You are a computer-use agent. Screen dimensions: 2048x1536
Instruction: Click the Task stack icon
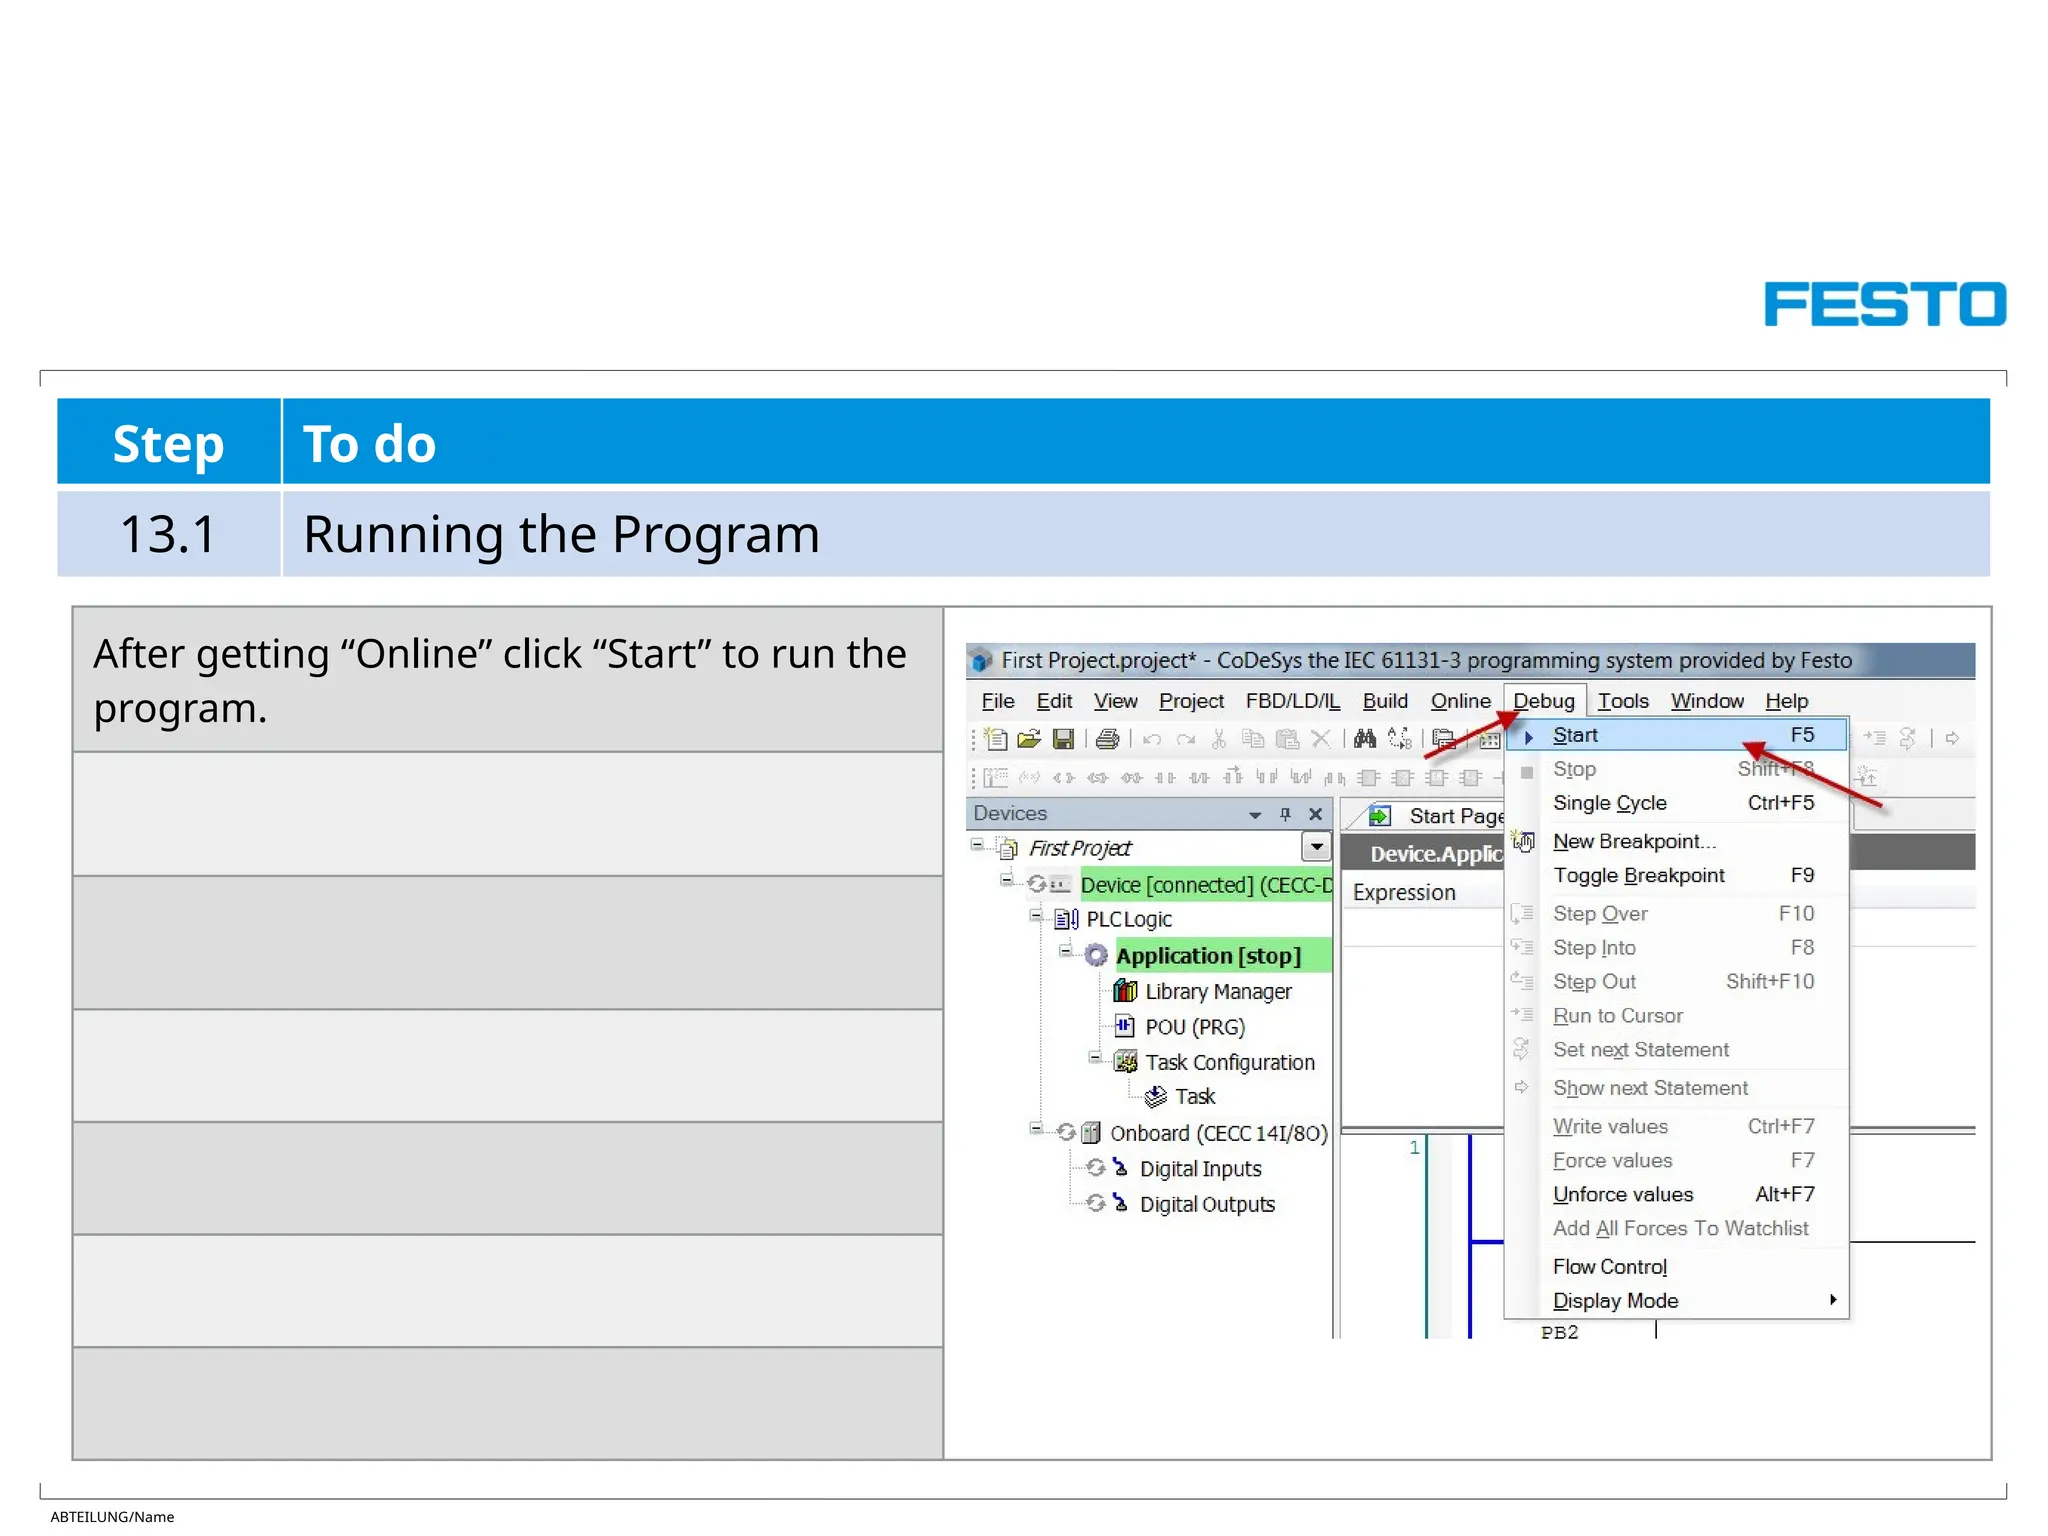[1155, 1097]
